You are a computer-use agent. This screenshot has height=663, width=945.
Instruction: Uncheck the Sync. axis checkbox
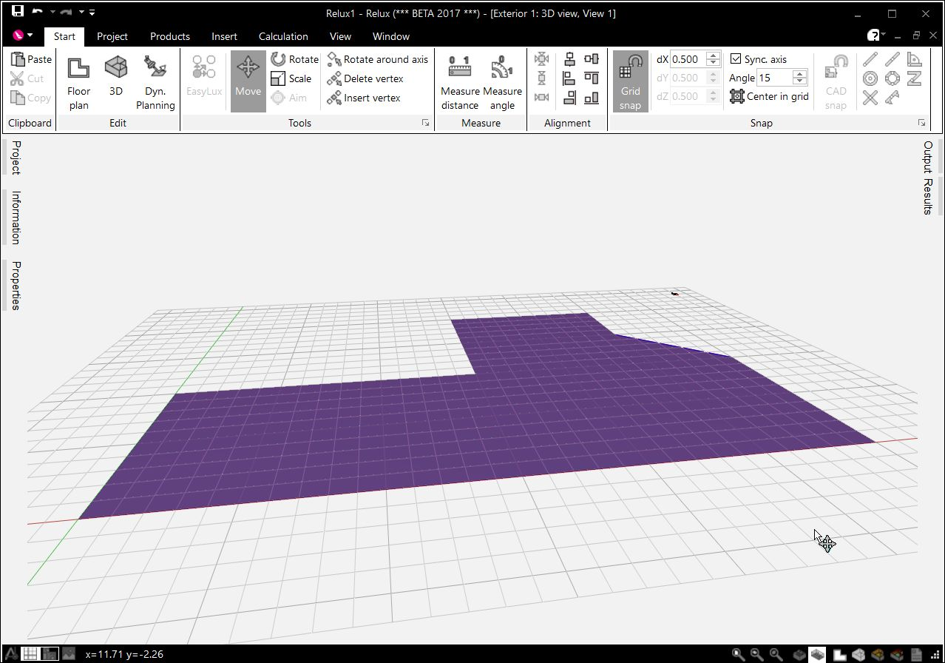click(735, 58)
